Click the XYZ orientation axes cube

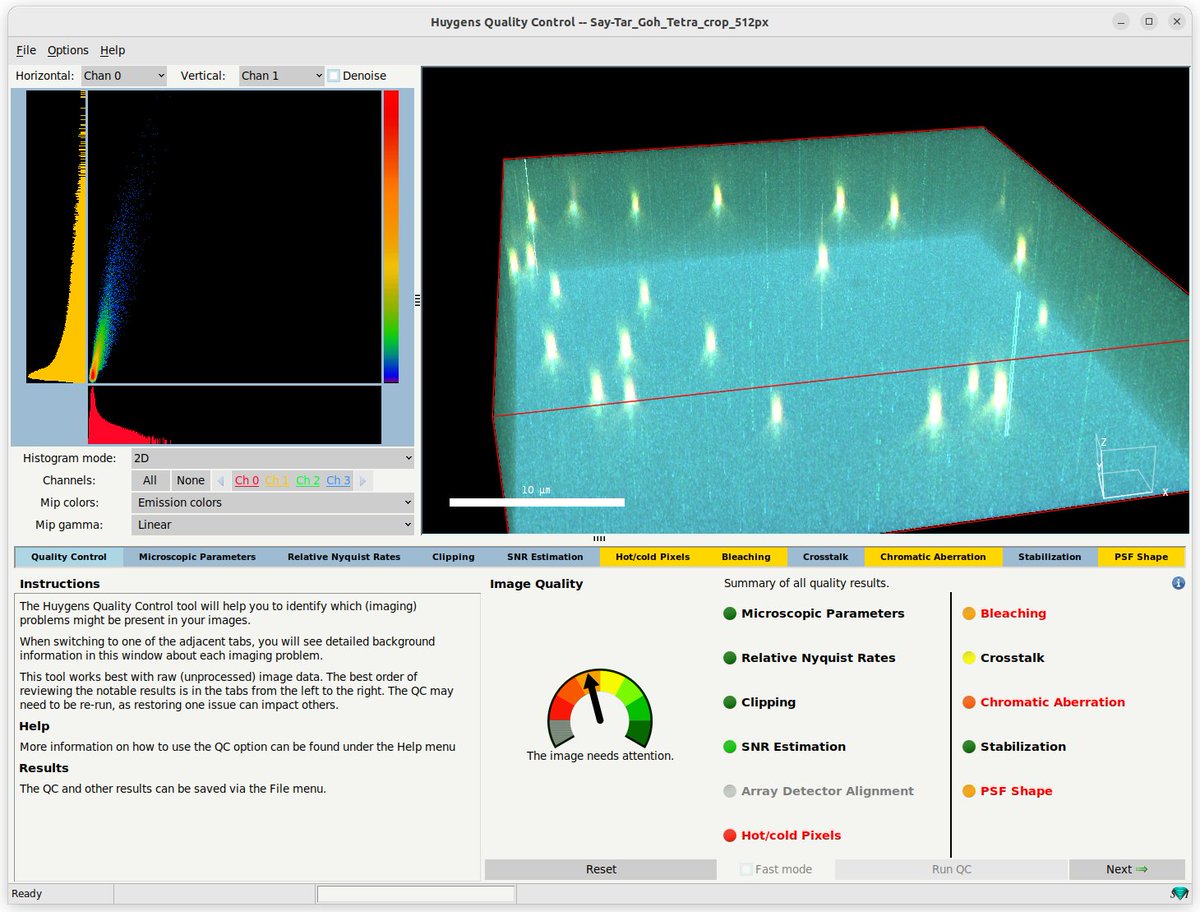(1130, 470)
